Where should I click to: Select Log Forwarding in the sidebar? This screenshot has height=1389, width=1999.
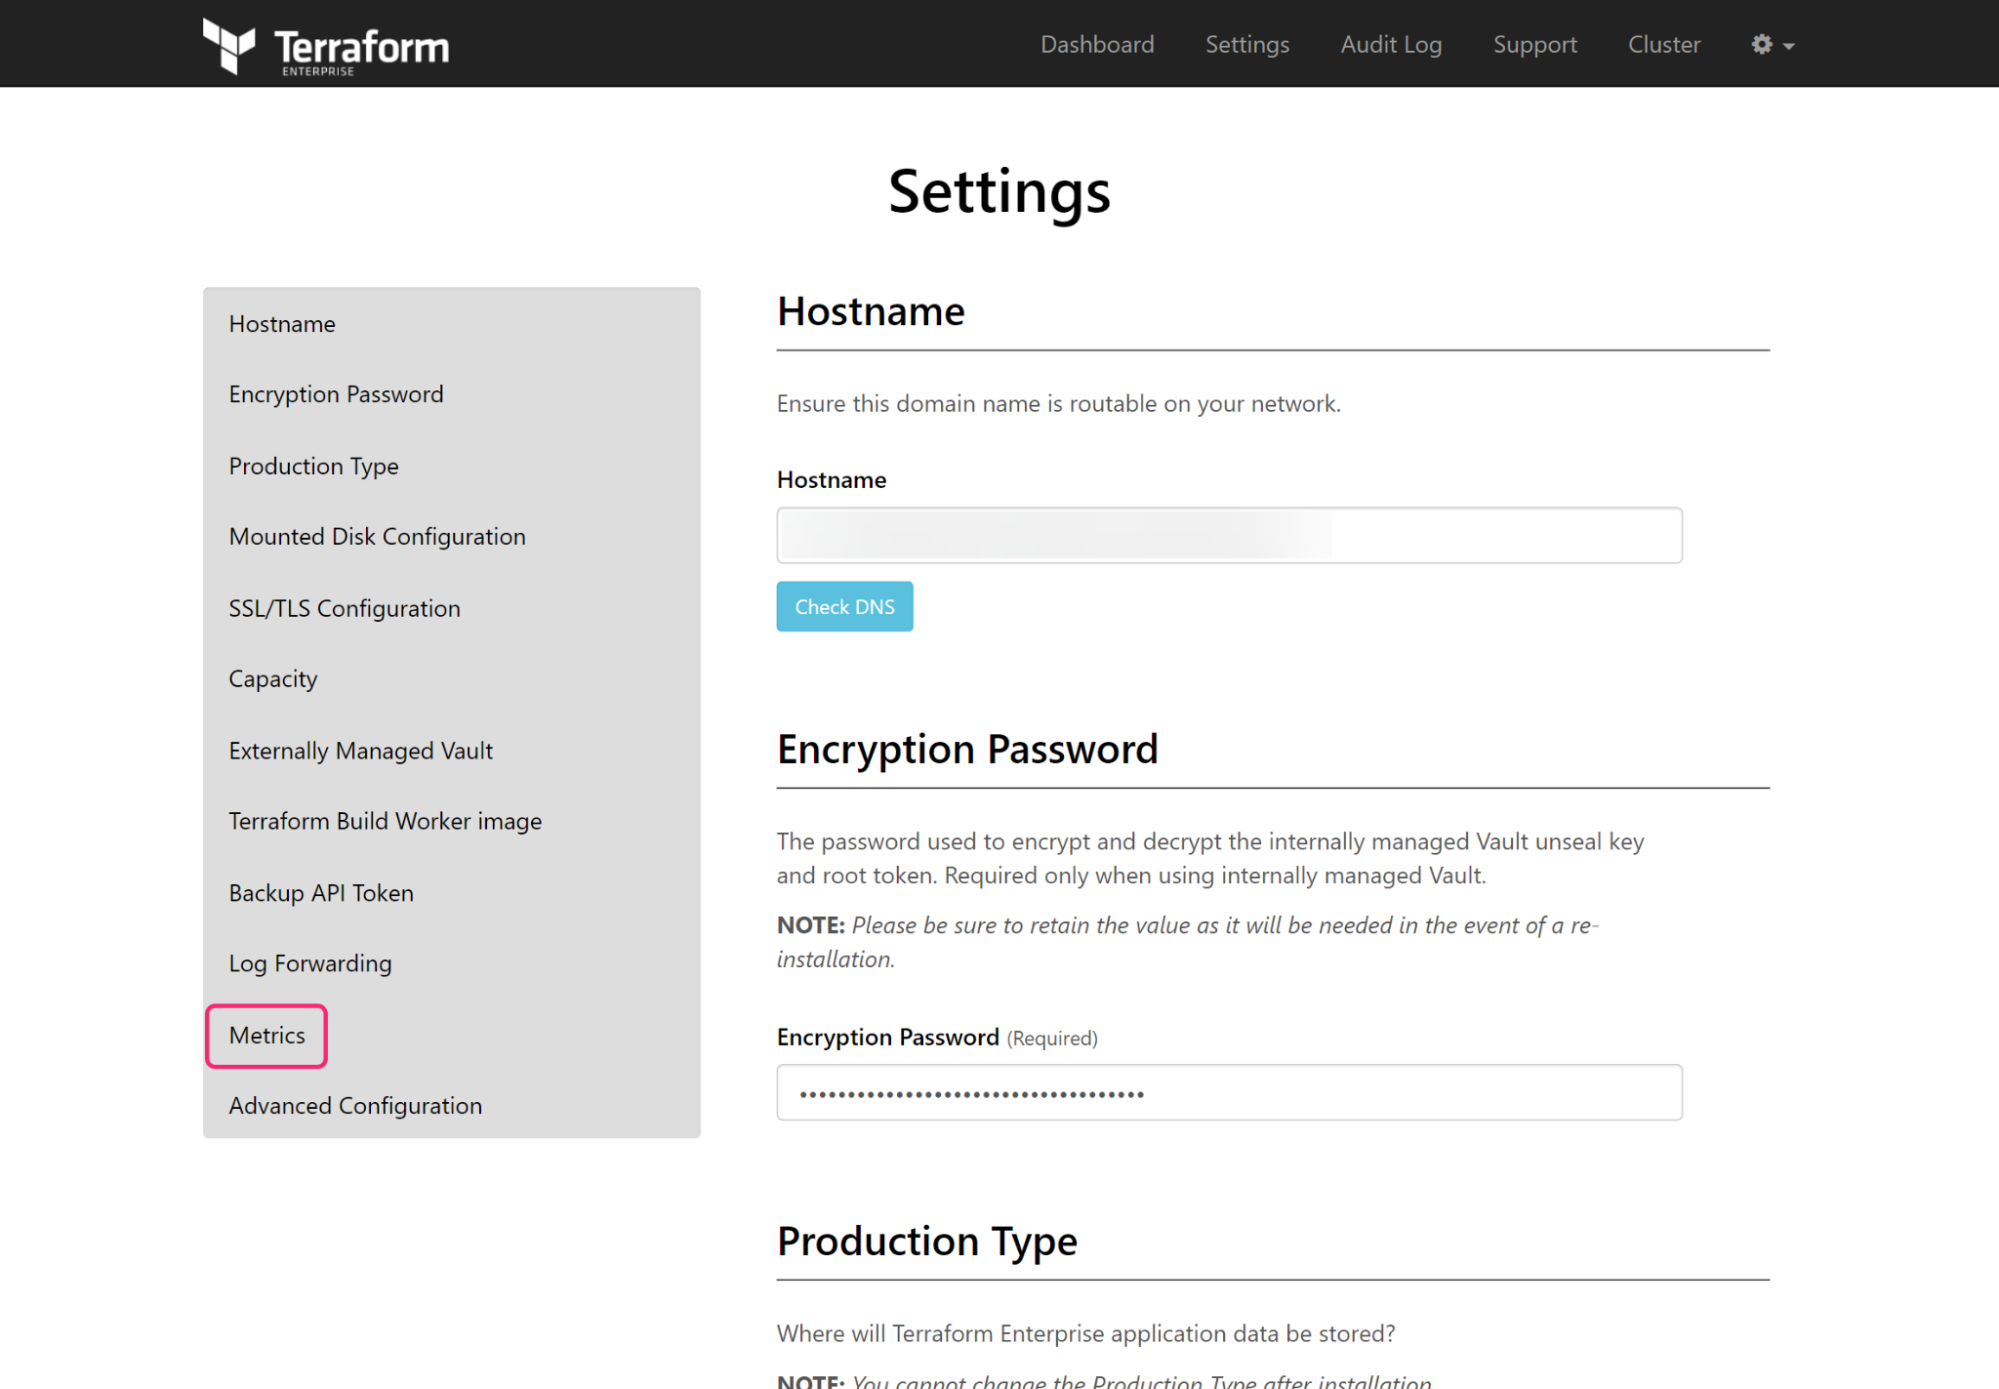point(310,963)
